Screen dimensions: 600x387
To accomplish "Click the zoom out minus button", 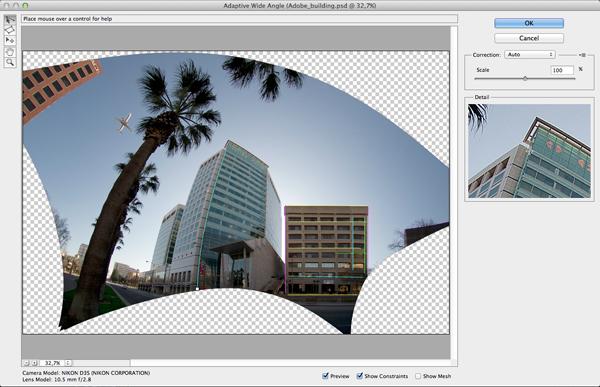I will [x=26, y=363].
